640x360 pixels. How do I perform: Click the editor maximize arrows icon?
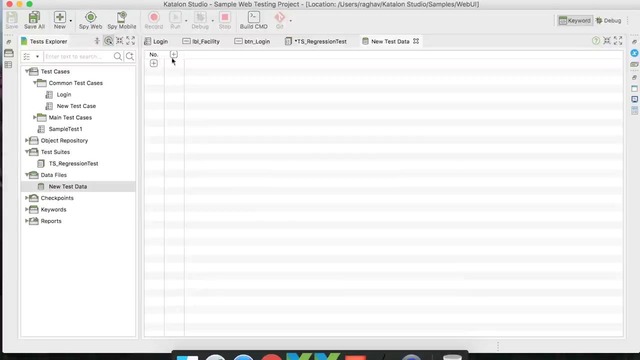[x=618, y=40]
